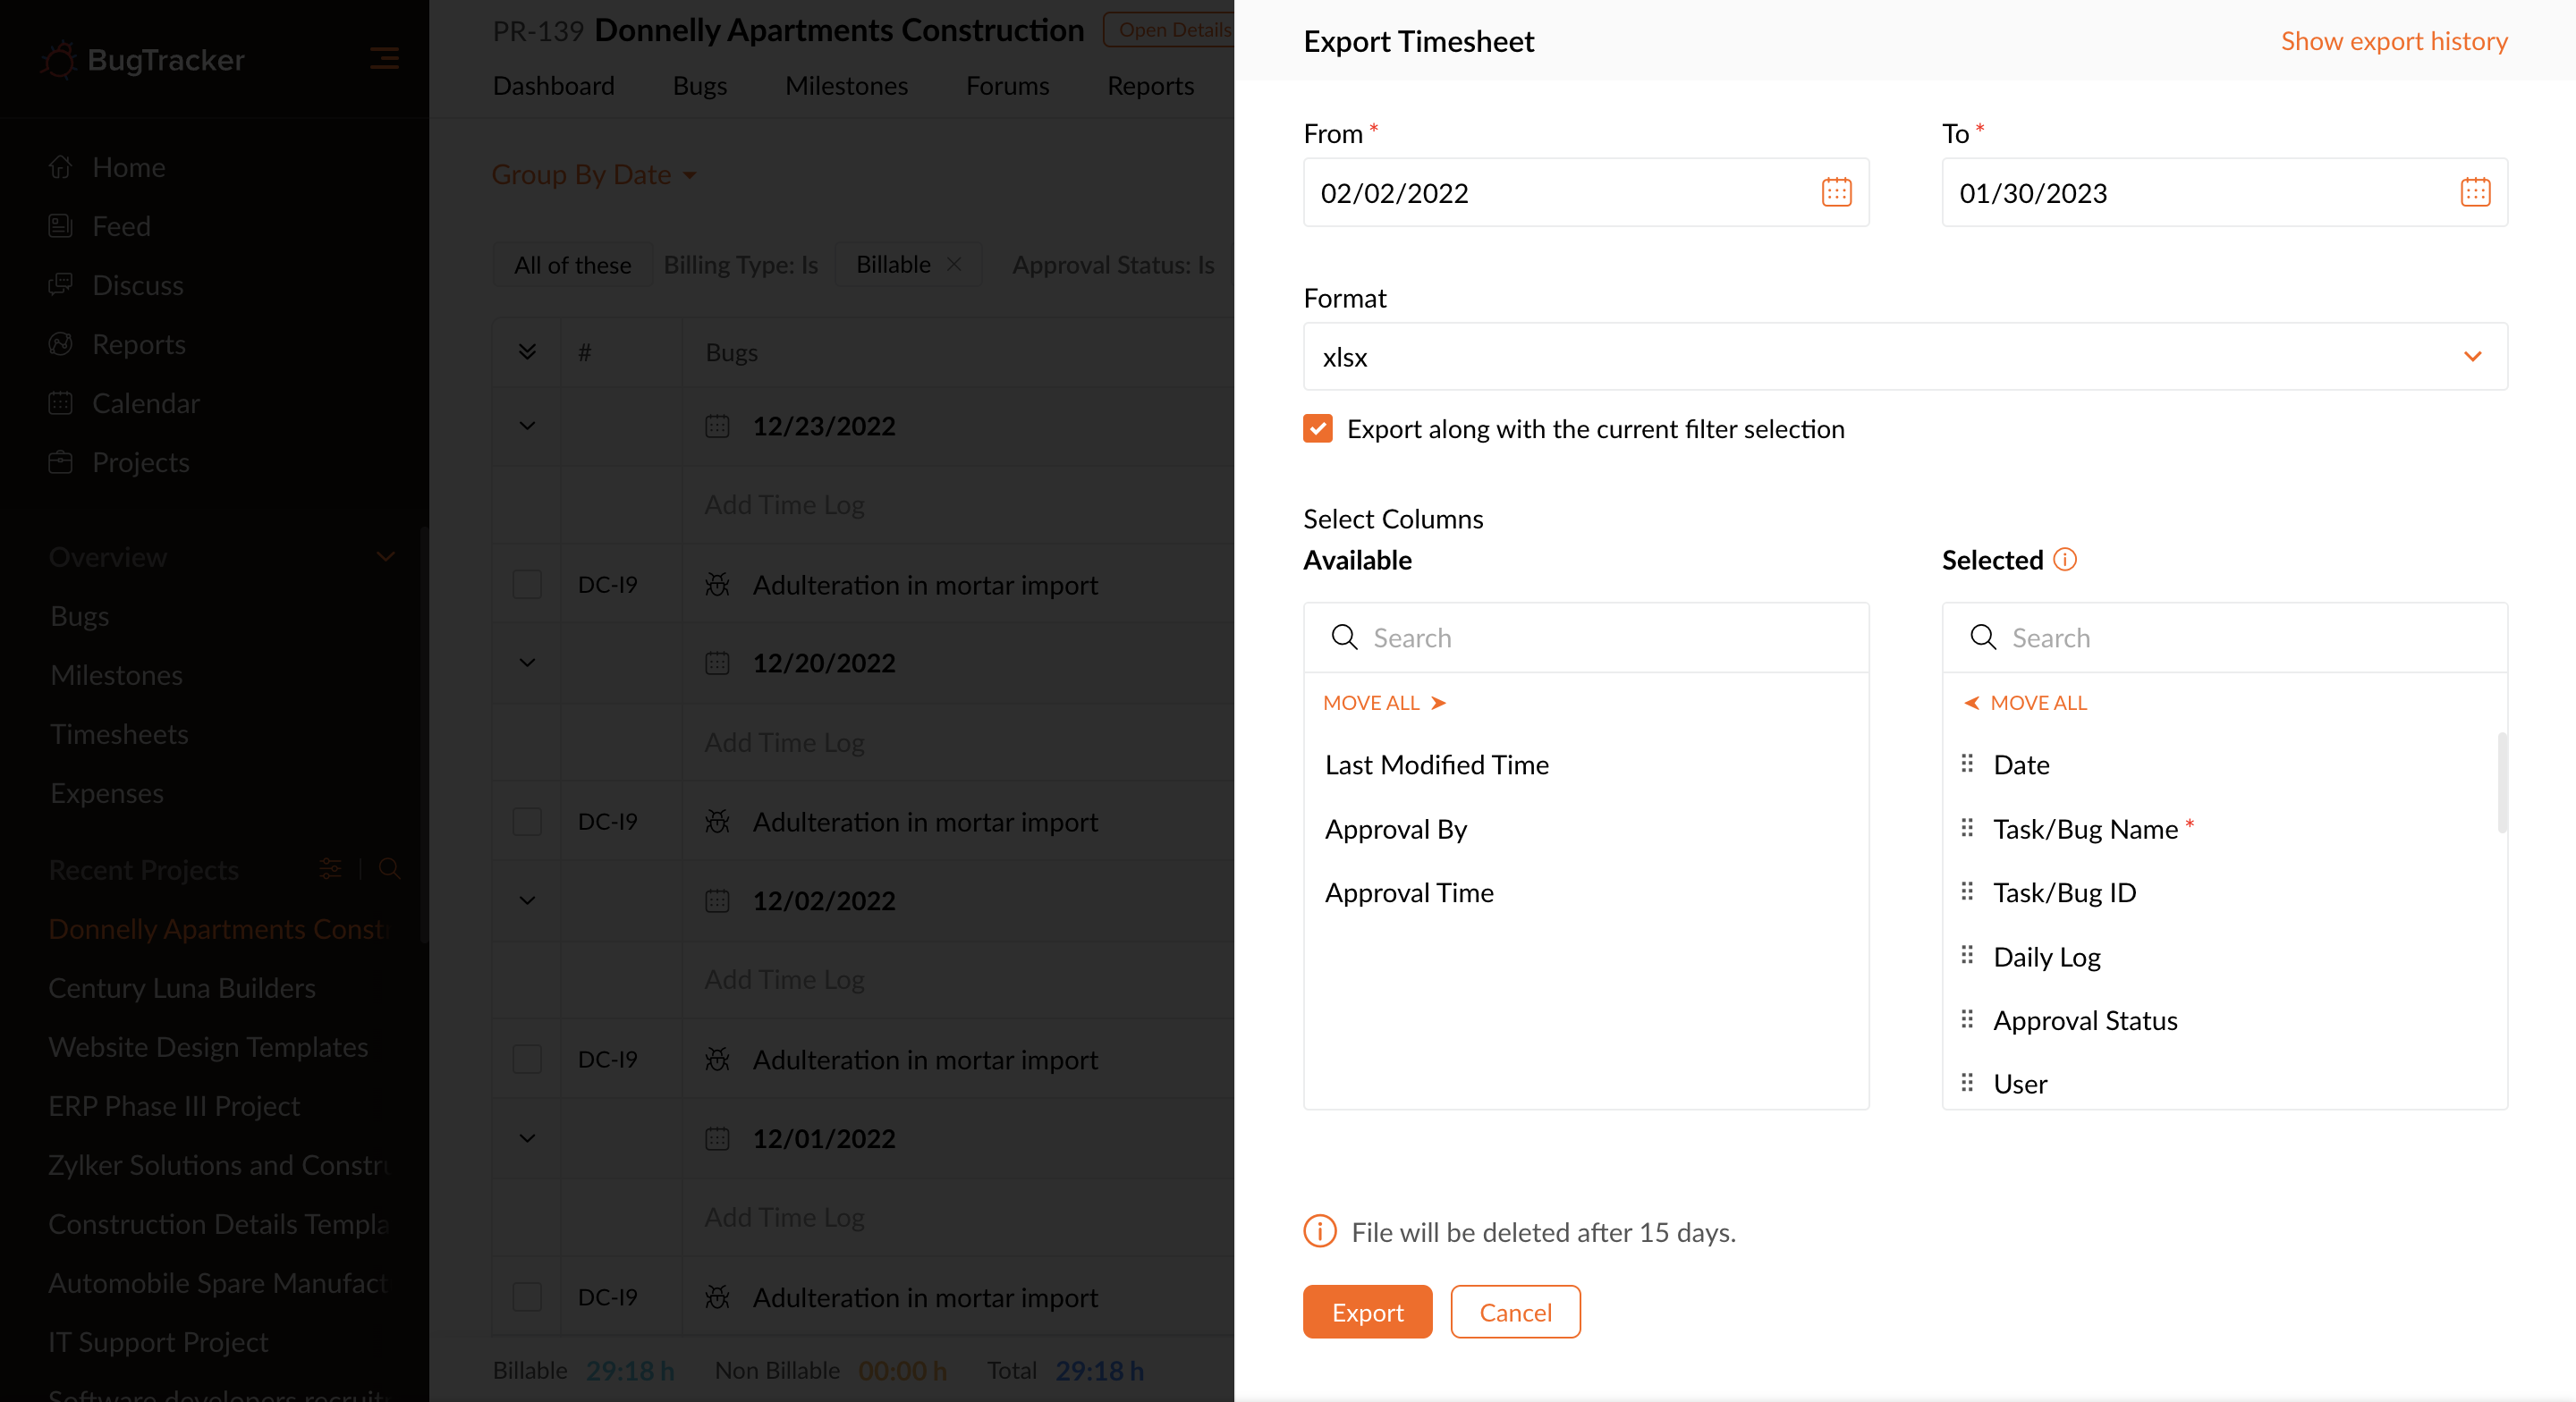Collapse the Overview section in sidebar
2576x1402 pixels.
(385, 556)
